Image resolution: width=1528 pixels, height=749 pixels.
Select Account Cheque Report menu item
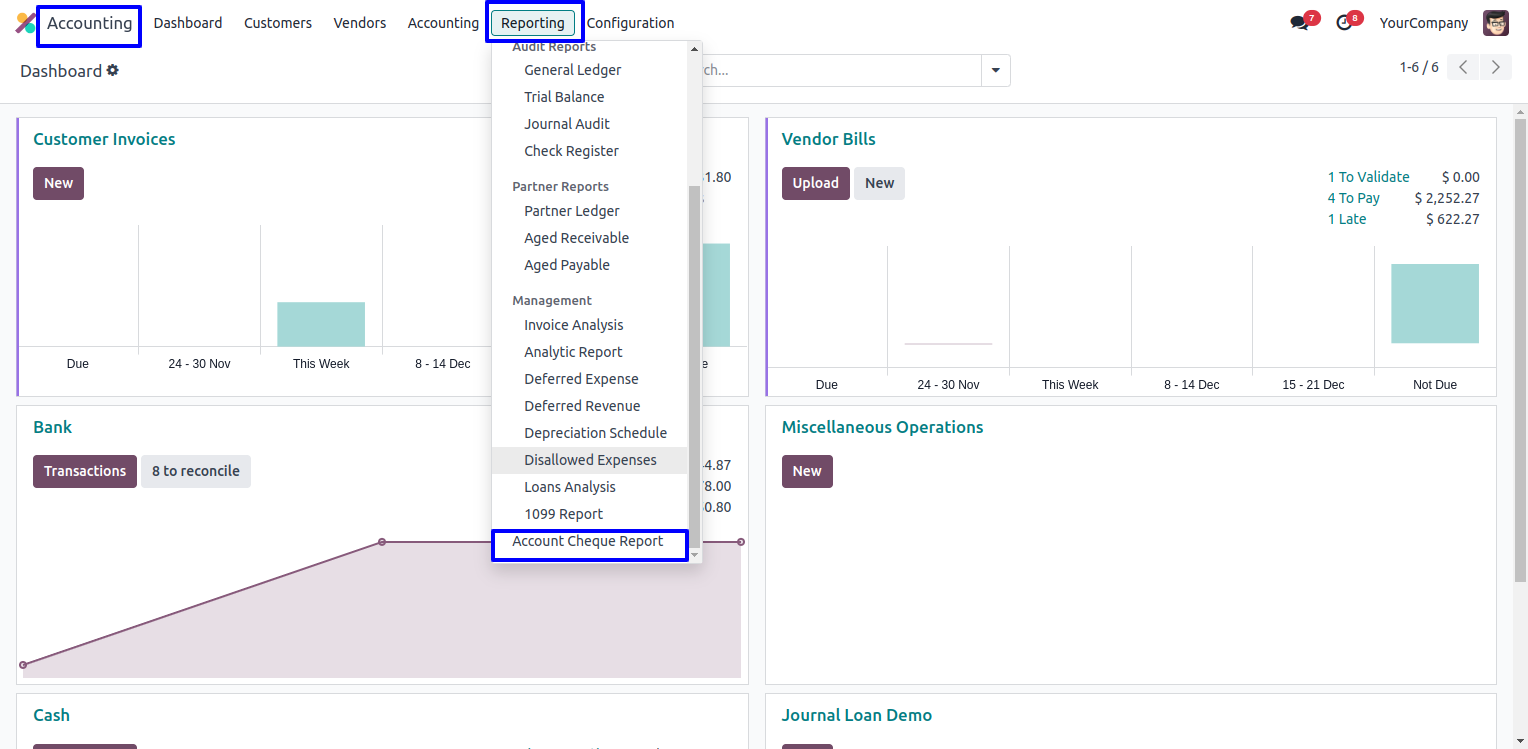point(588,541)
